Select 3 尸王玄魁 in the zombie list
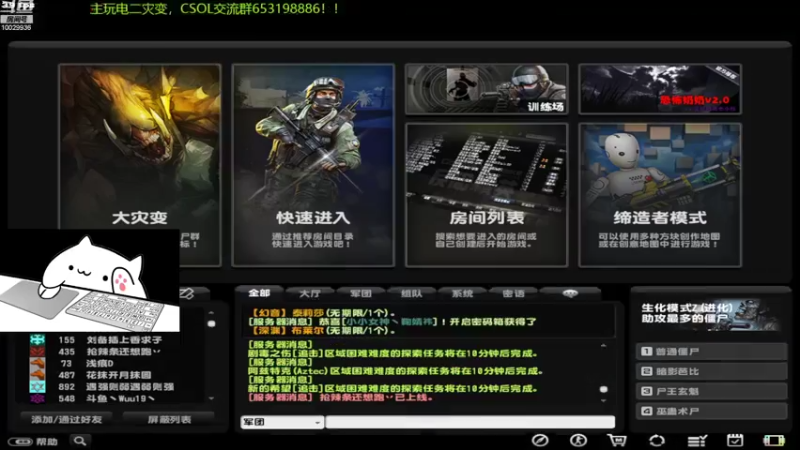Viewport: 800px width, 450px height. tap(711, 391)
